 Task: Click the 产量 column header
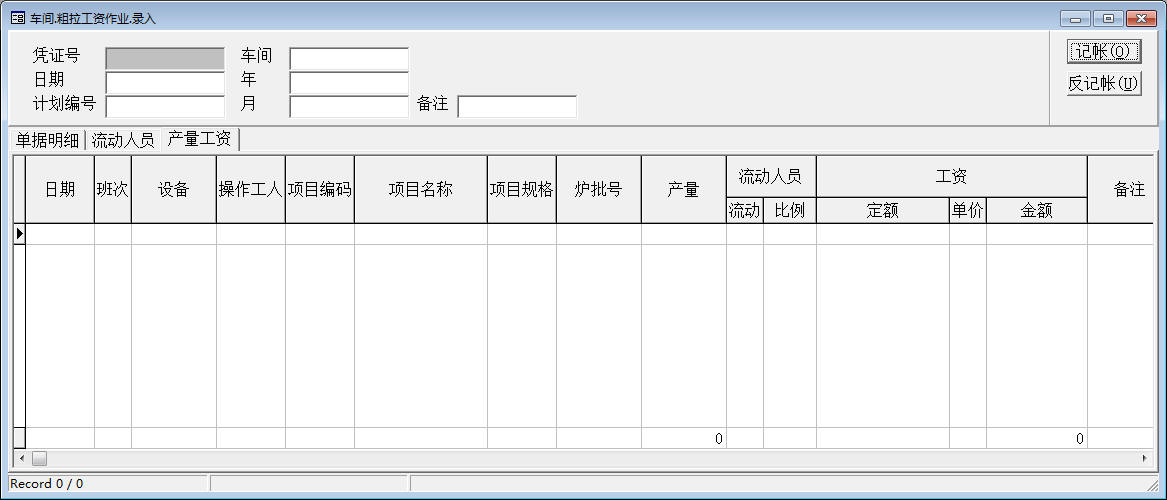683,189
